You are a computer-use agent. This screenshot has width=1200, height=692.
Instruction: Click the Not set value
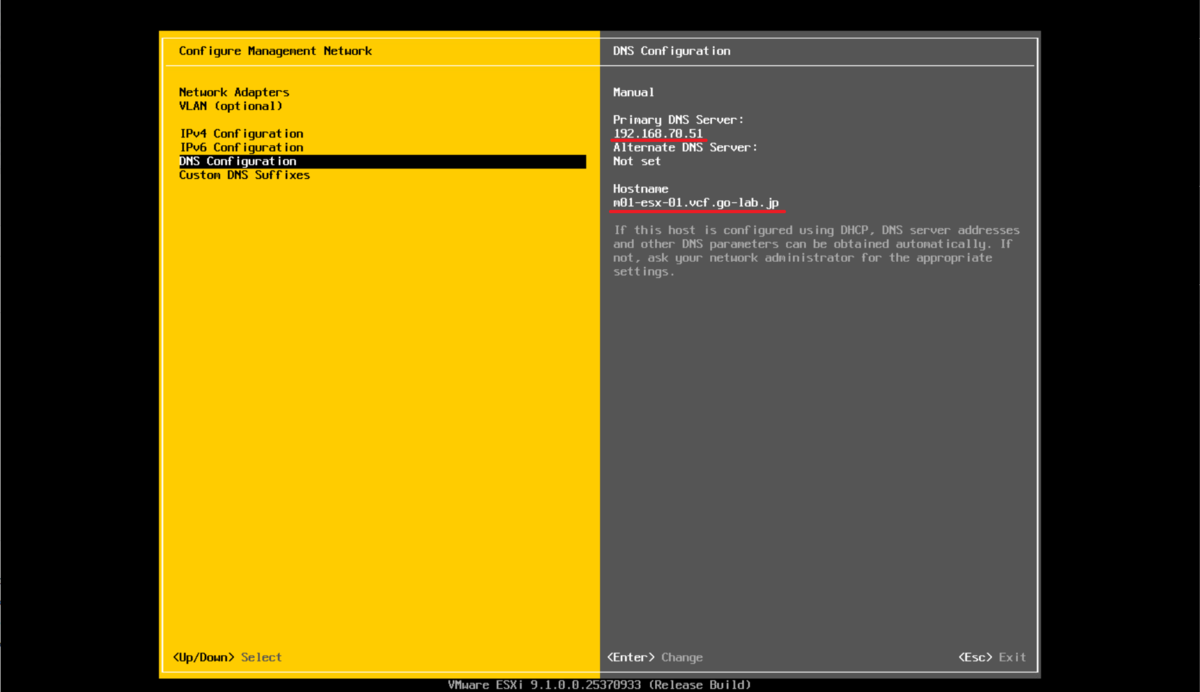pyautogui.click(x=637, y=161)
